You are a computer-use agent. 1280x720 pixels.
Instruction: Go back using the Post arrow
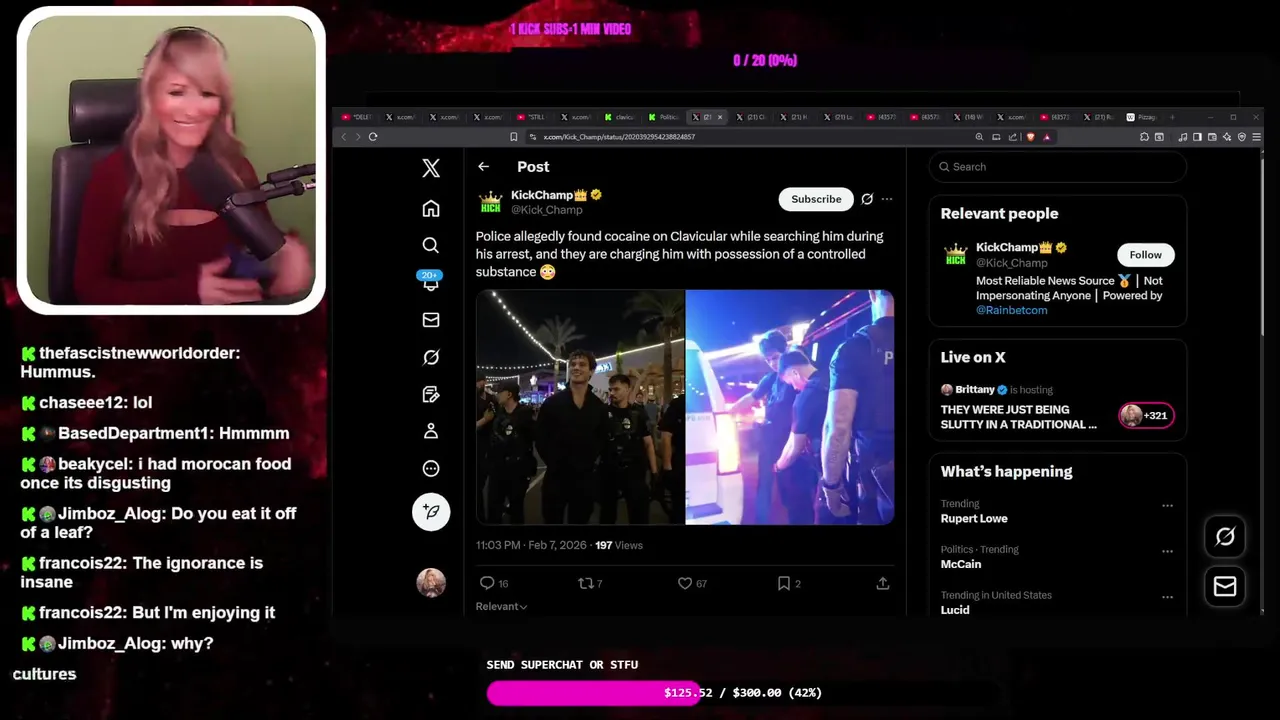483,167
